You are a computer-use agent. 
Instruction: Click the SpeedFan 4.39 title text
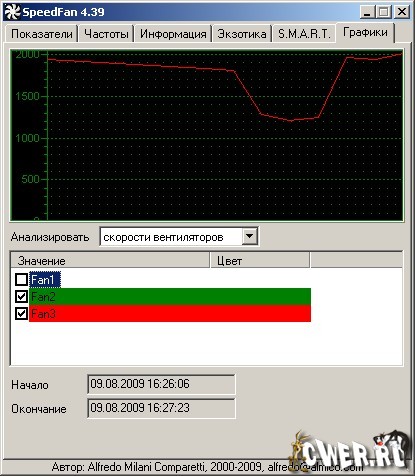tap(63, 12)
